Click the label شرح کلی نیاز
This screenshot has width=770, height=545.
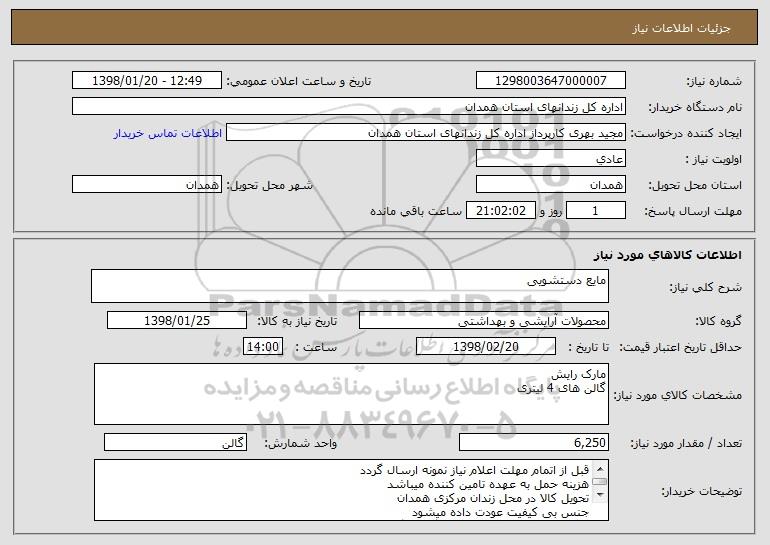[x=706, y=287]
